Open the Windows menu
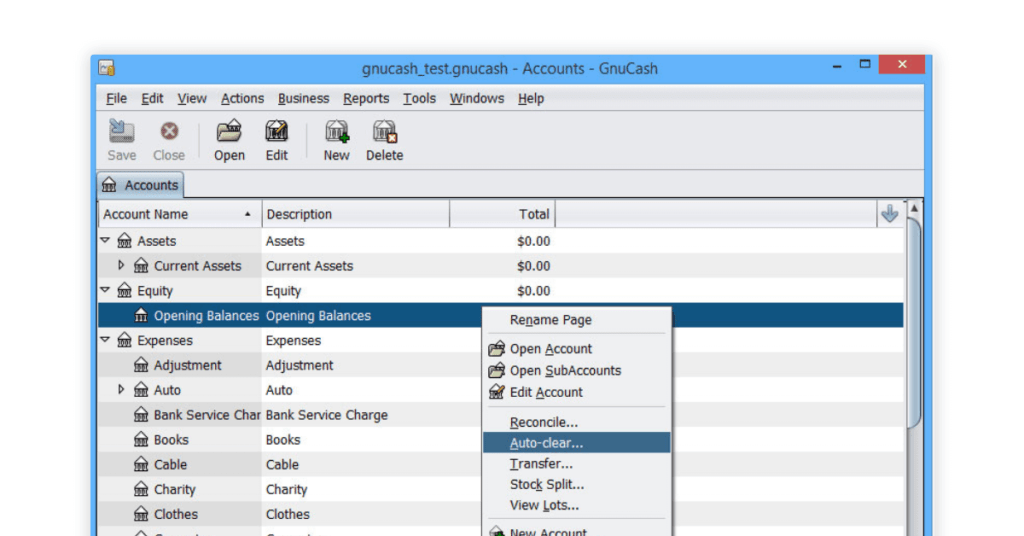The image size is (1024, 536). [x=477, y=99]
